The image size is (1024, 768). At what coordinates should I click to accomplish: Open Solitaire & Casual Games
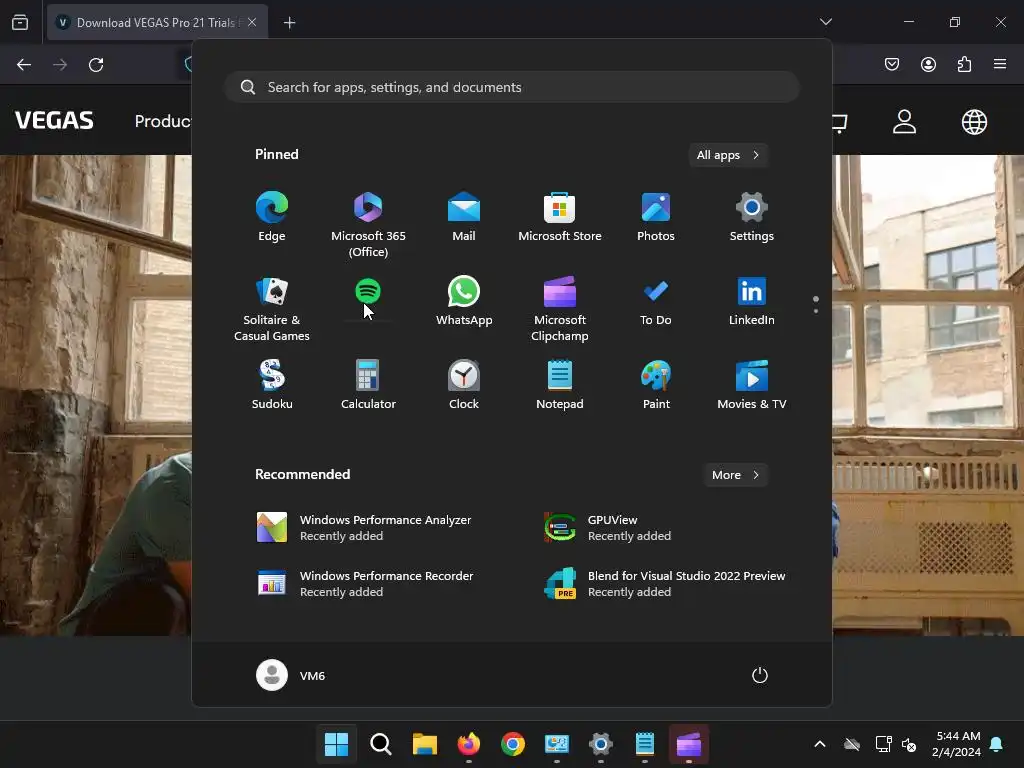click(272, 308)
